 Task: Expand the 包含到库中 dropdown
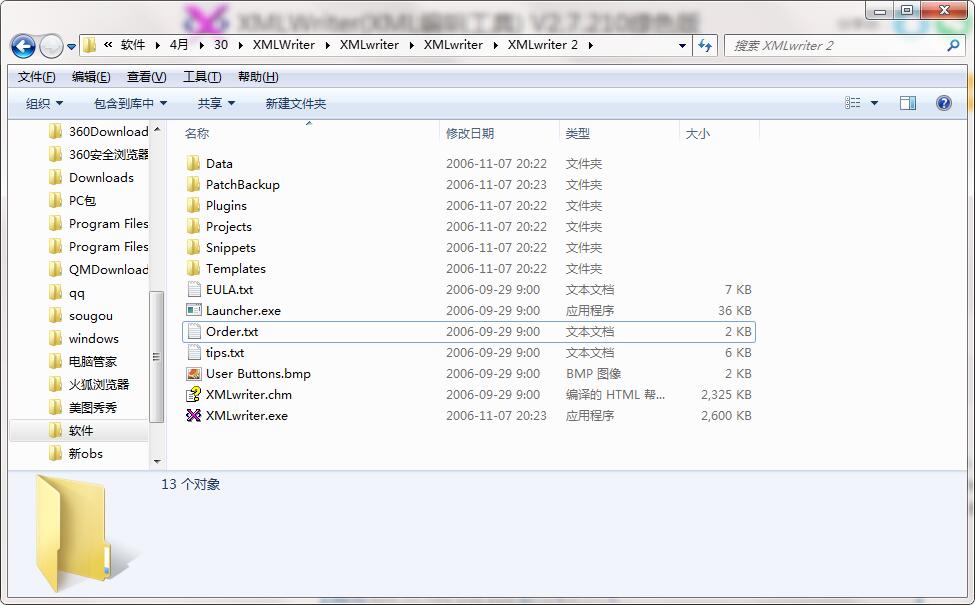pyautogui.click(x=130, y=103)
